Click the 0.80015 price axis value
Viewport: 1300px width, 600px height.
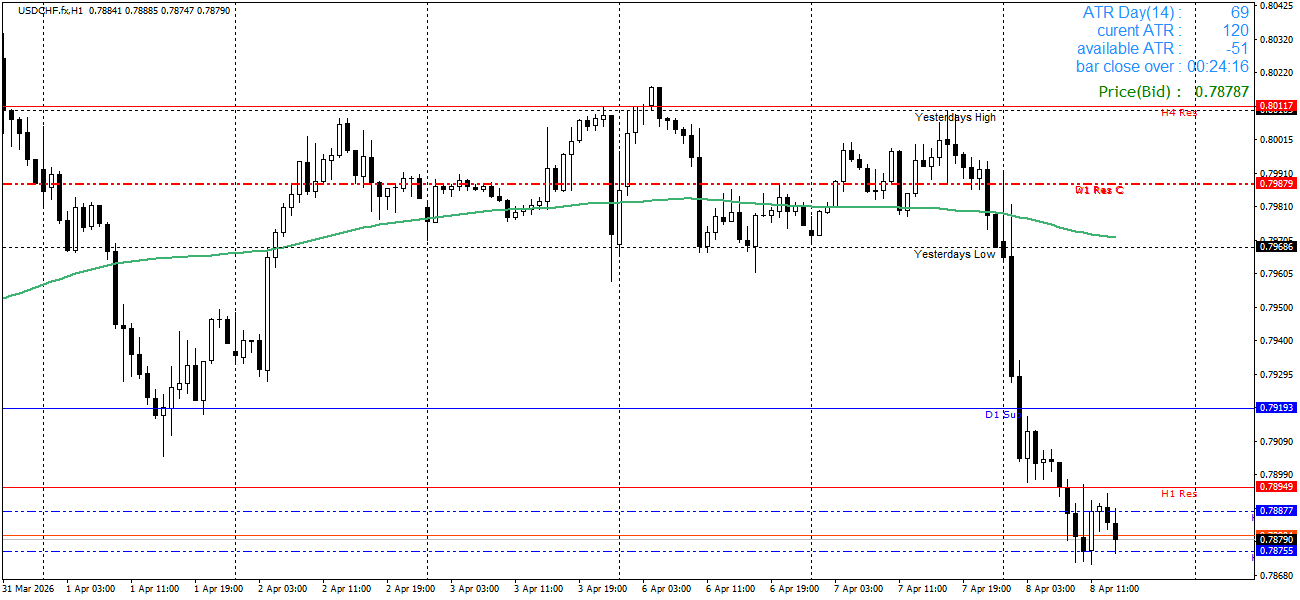(x=1276, y=140)
